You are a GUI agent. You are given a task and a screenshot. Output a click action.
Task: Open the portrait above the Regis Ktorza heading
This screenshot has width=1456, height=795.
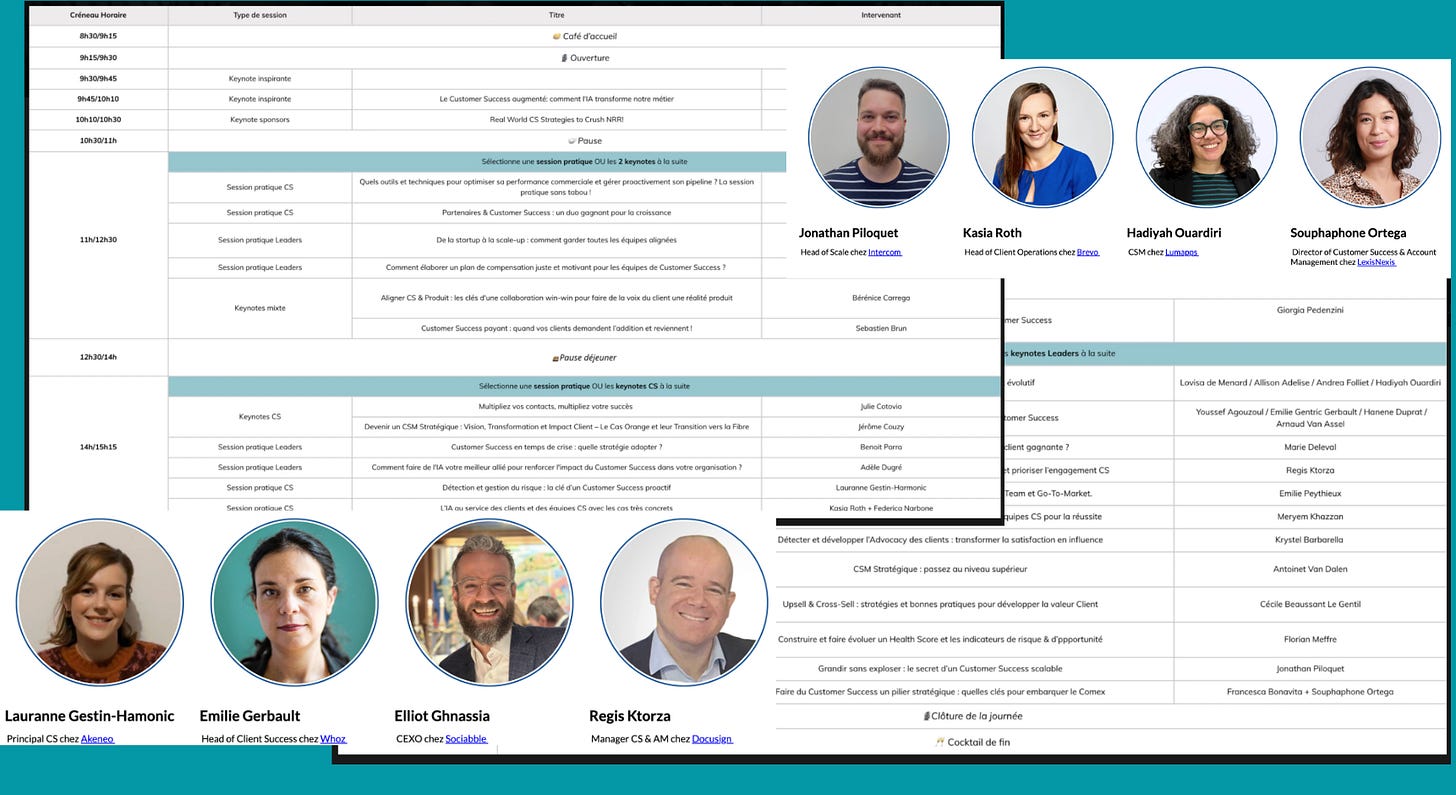684,602
